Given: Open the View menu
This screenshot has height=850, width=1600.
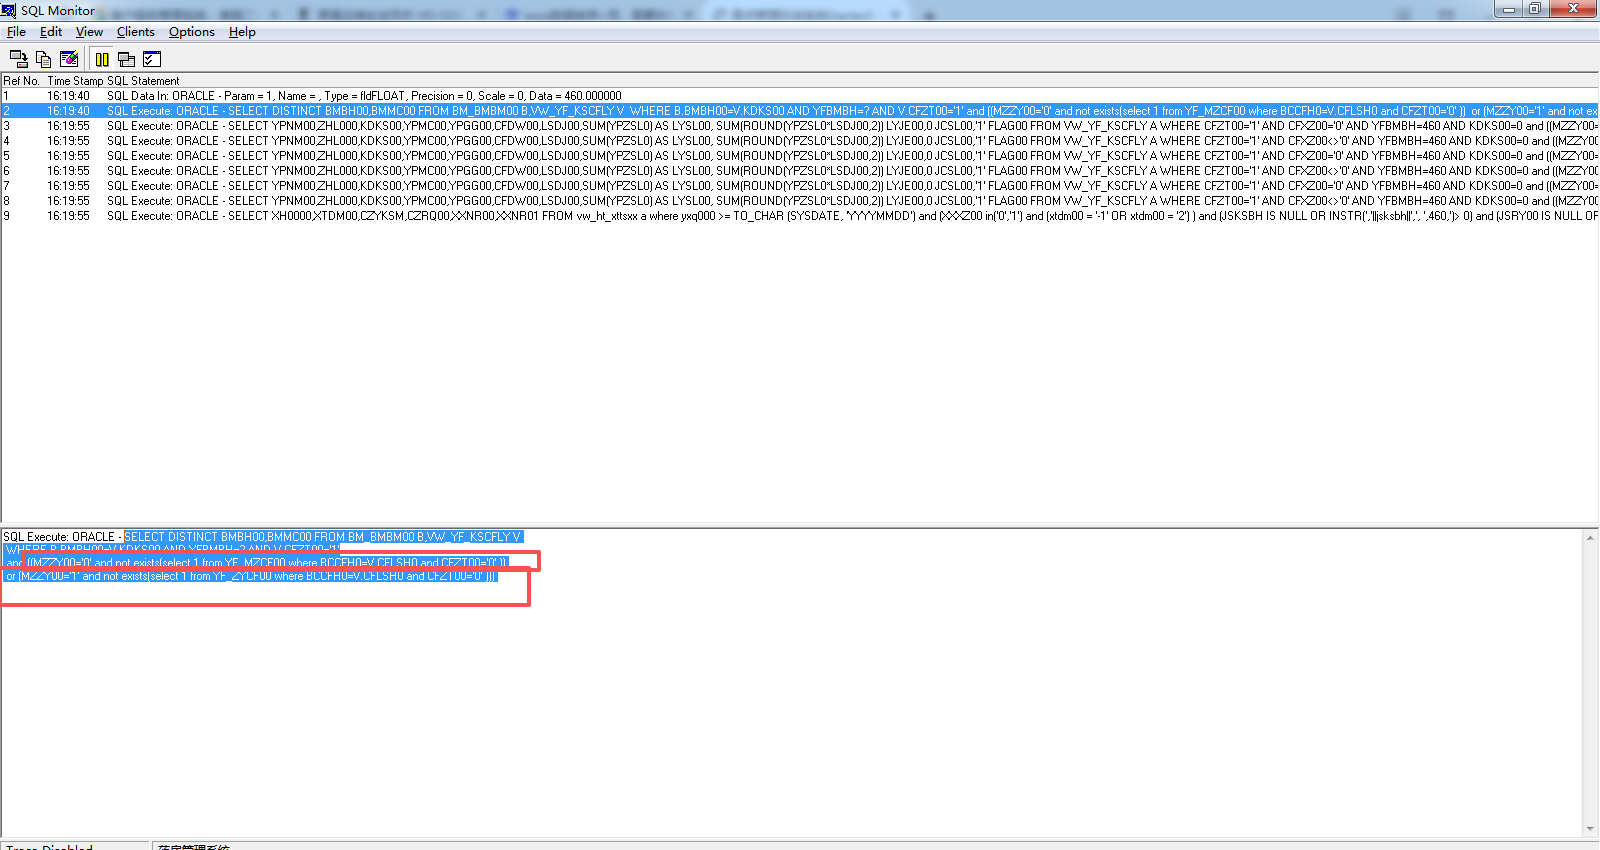Looking at the screenshot, I should [x=89, y=32].
